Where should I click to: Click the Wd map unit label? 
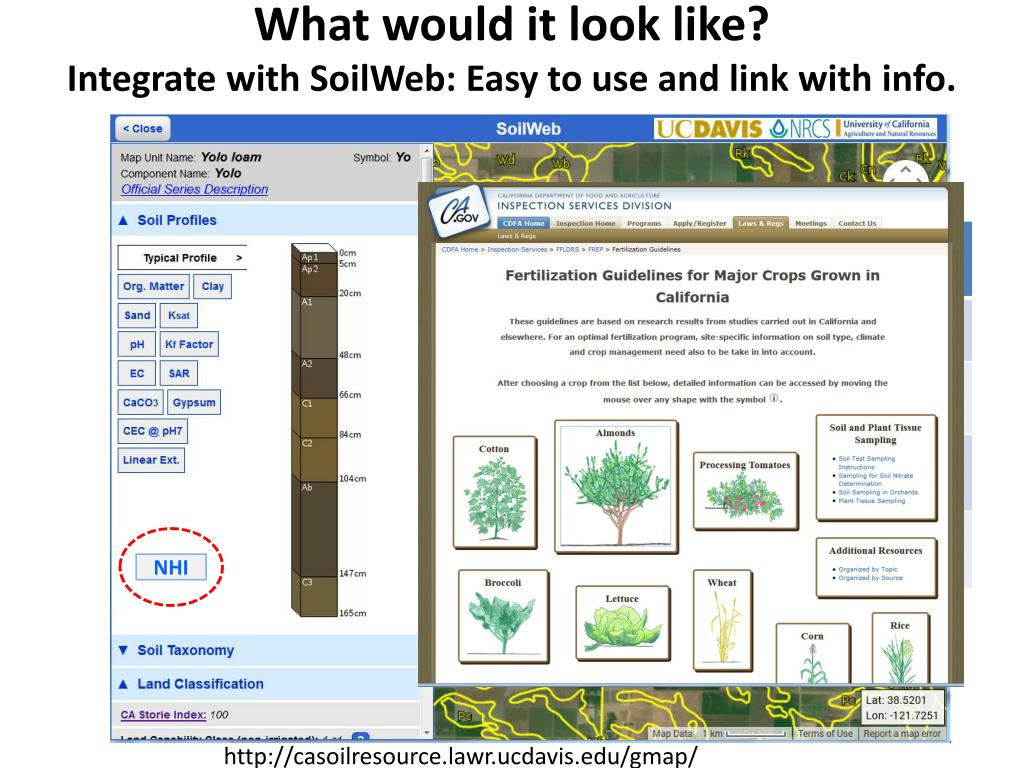click(x=507, y=159)
